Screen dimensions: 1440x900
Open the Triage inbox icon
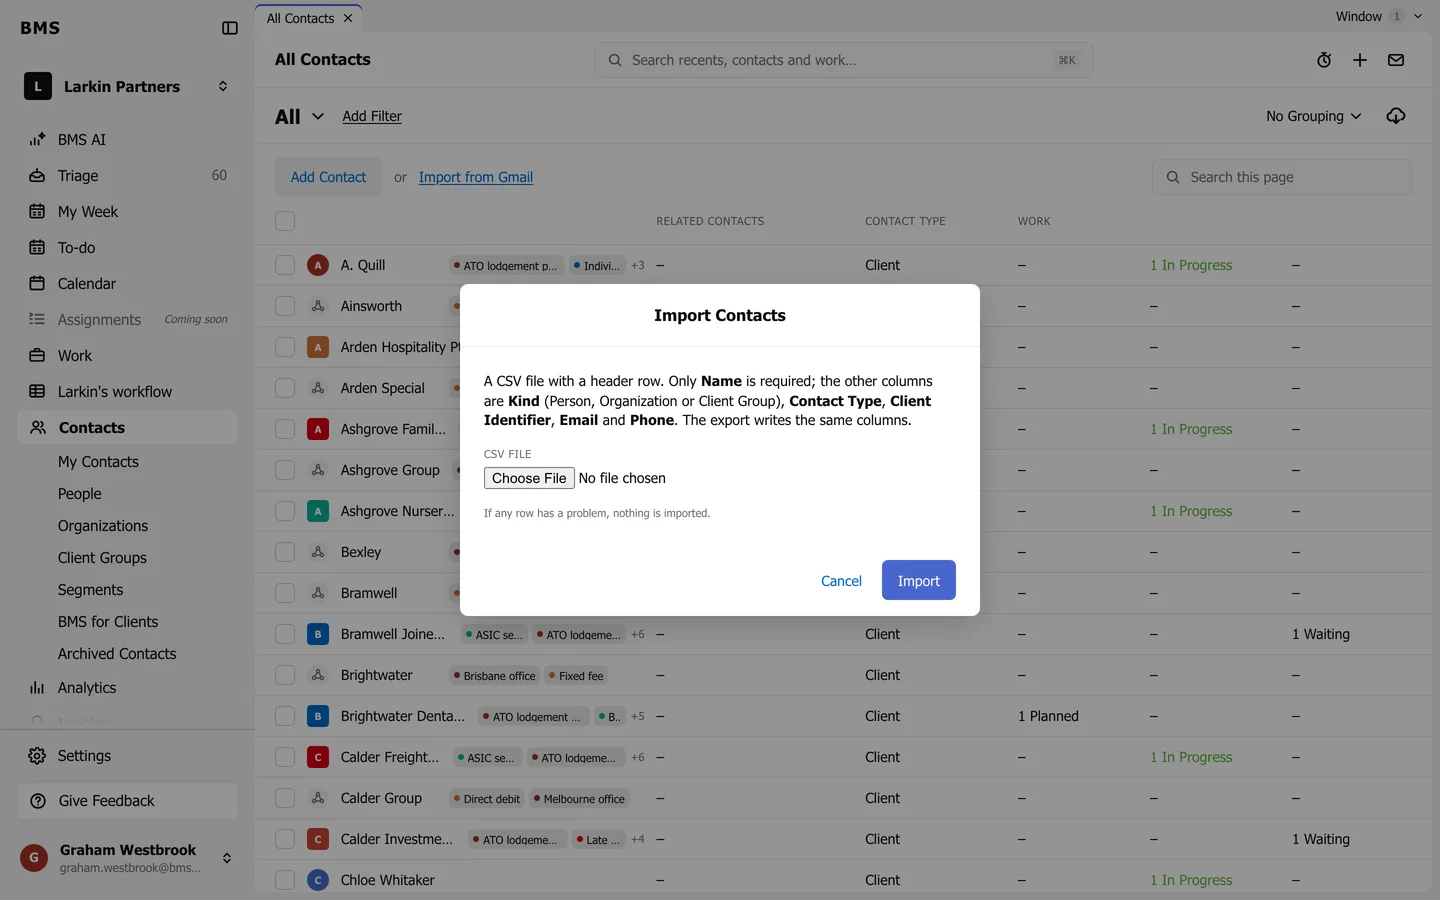click(37, 175)
